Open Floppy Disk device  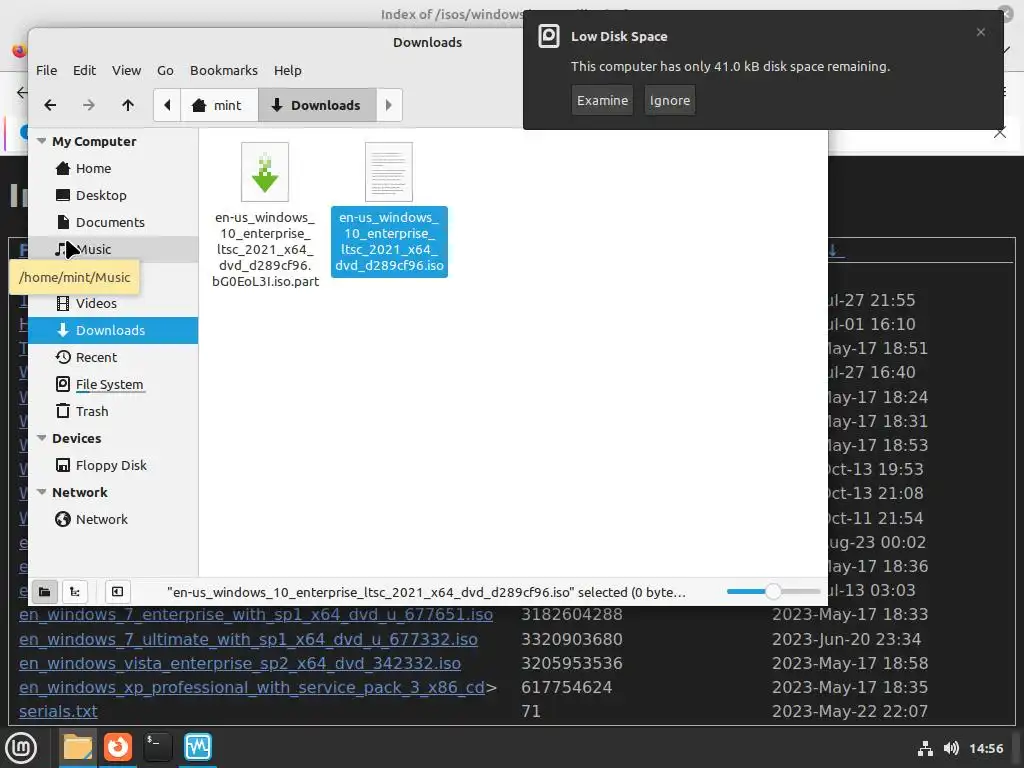tap(113, 466)
